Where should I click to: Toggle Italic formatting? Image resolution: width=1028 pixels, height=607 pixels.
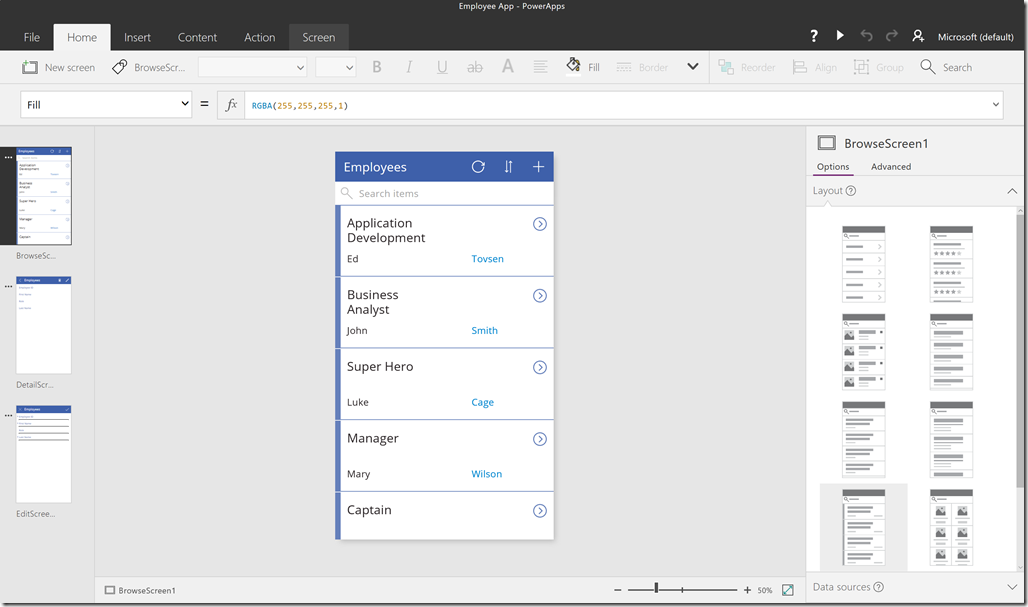click(x=409, y=67)
